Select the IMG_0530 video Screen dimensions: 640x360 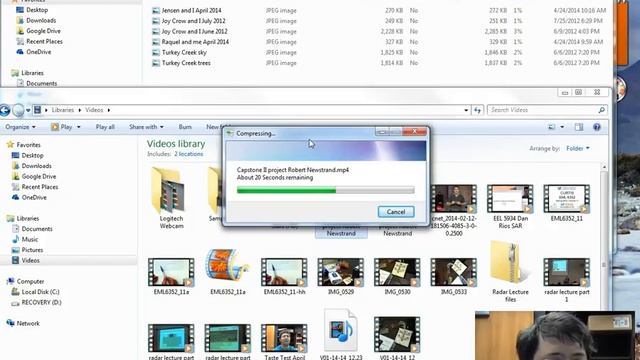[397, 272]
